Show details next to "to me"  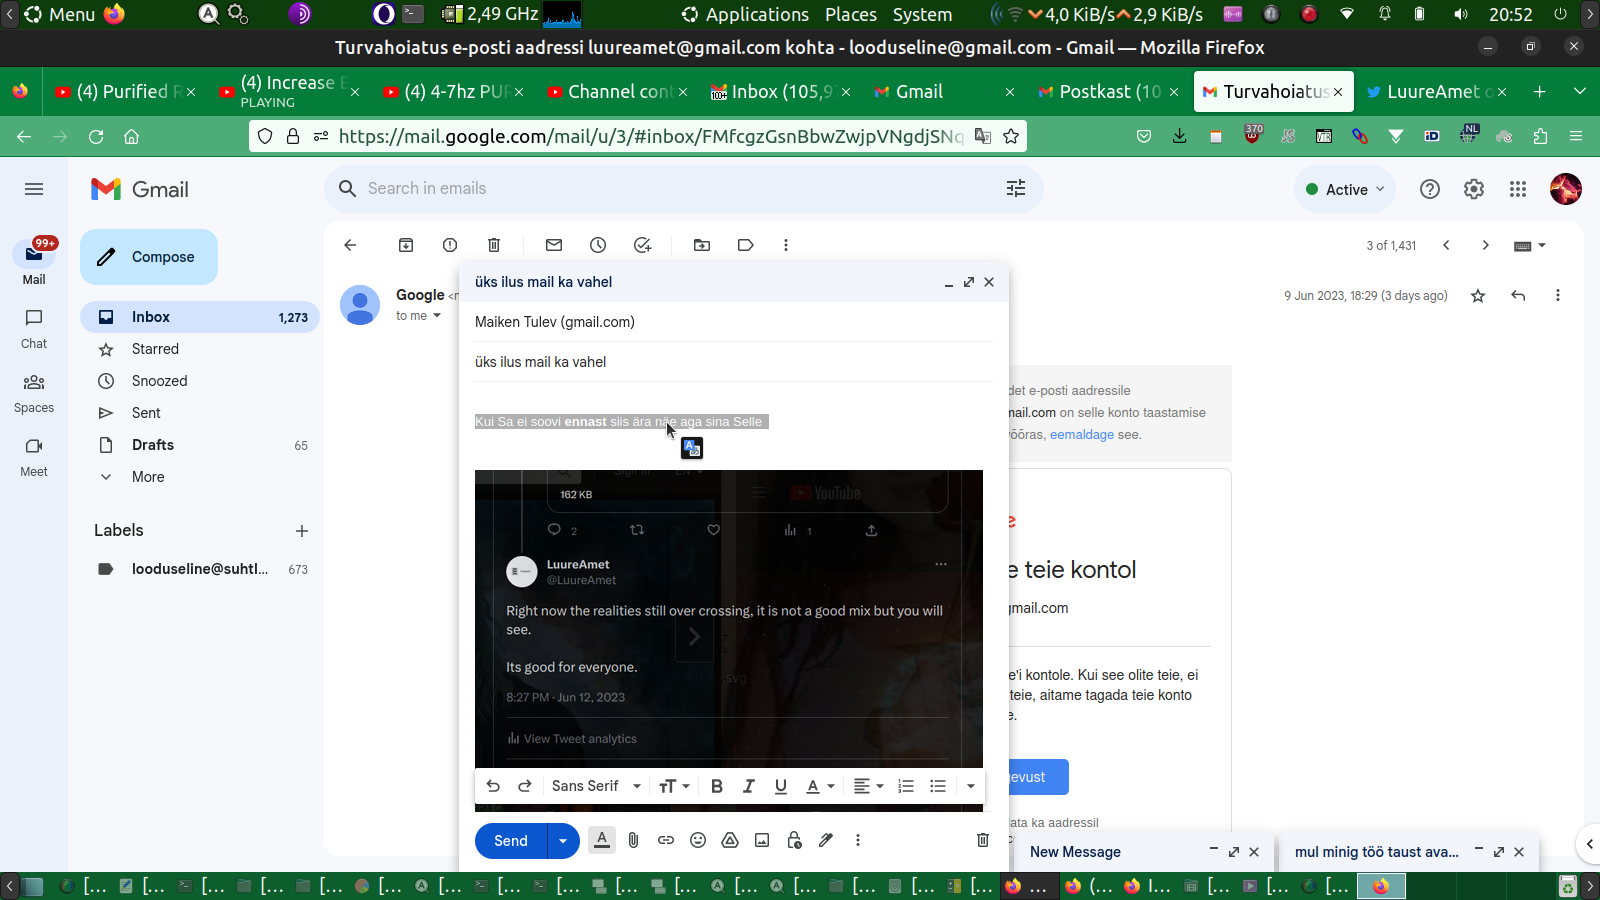point(437,316)
